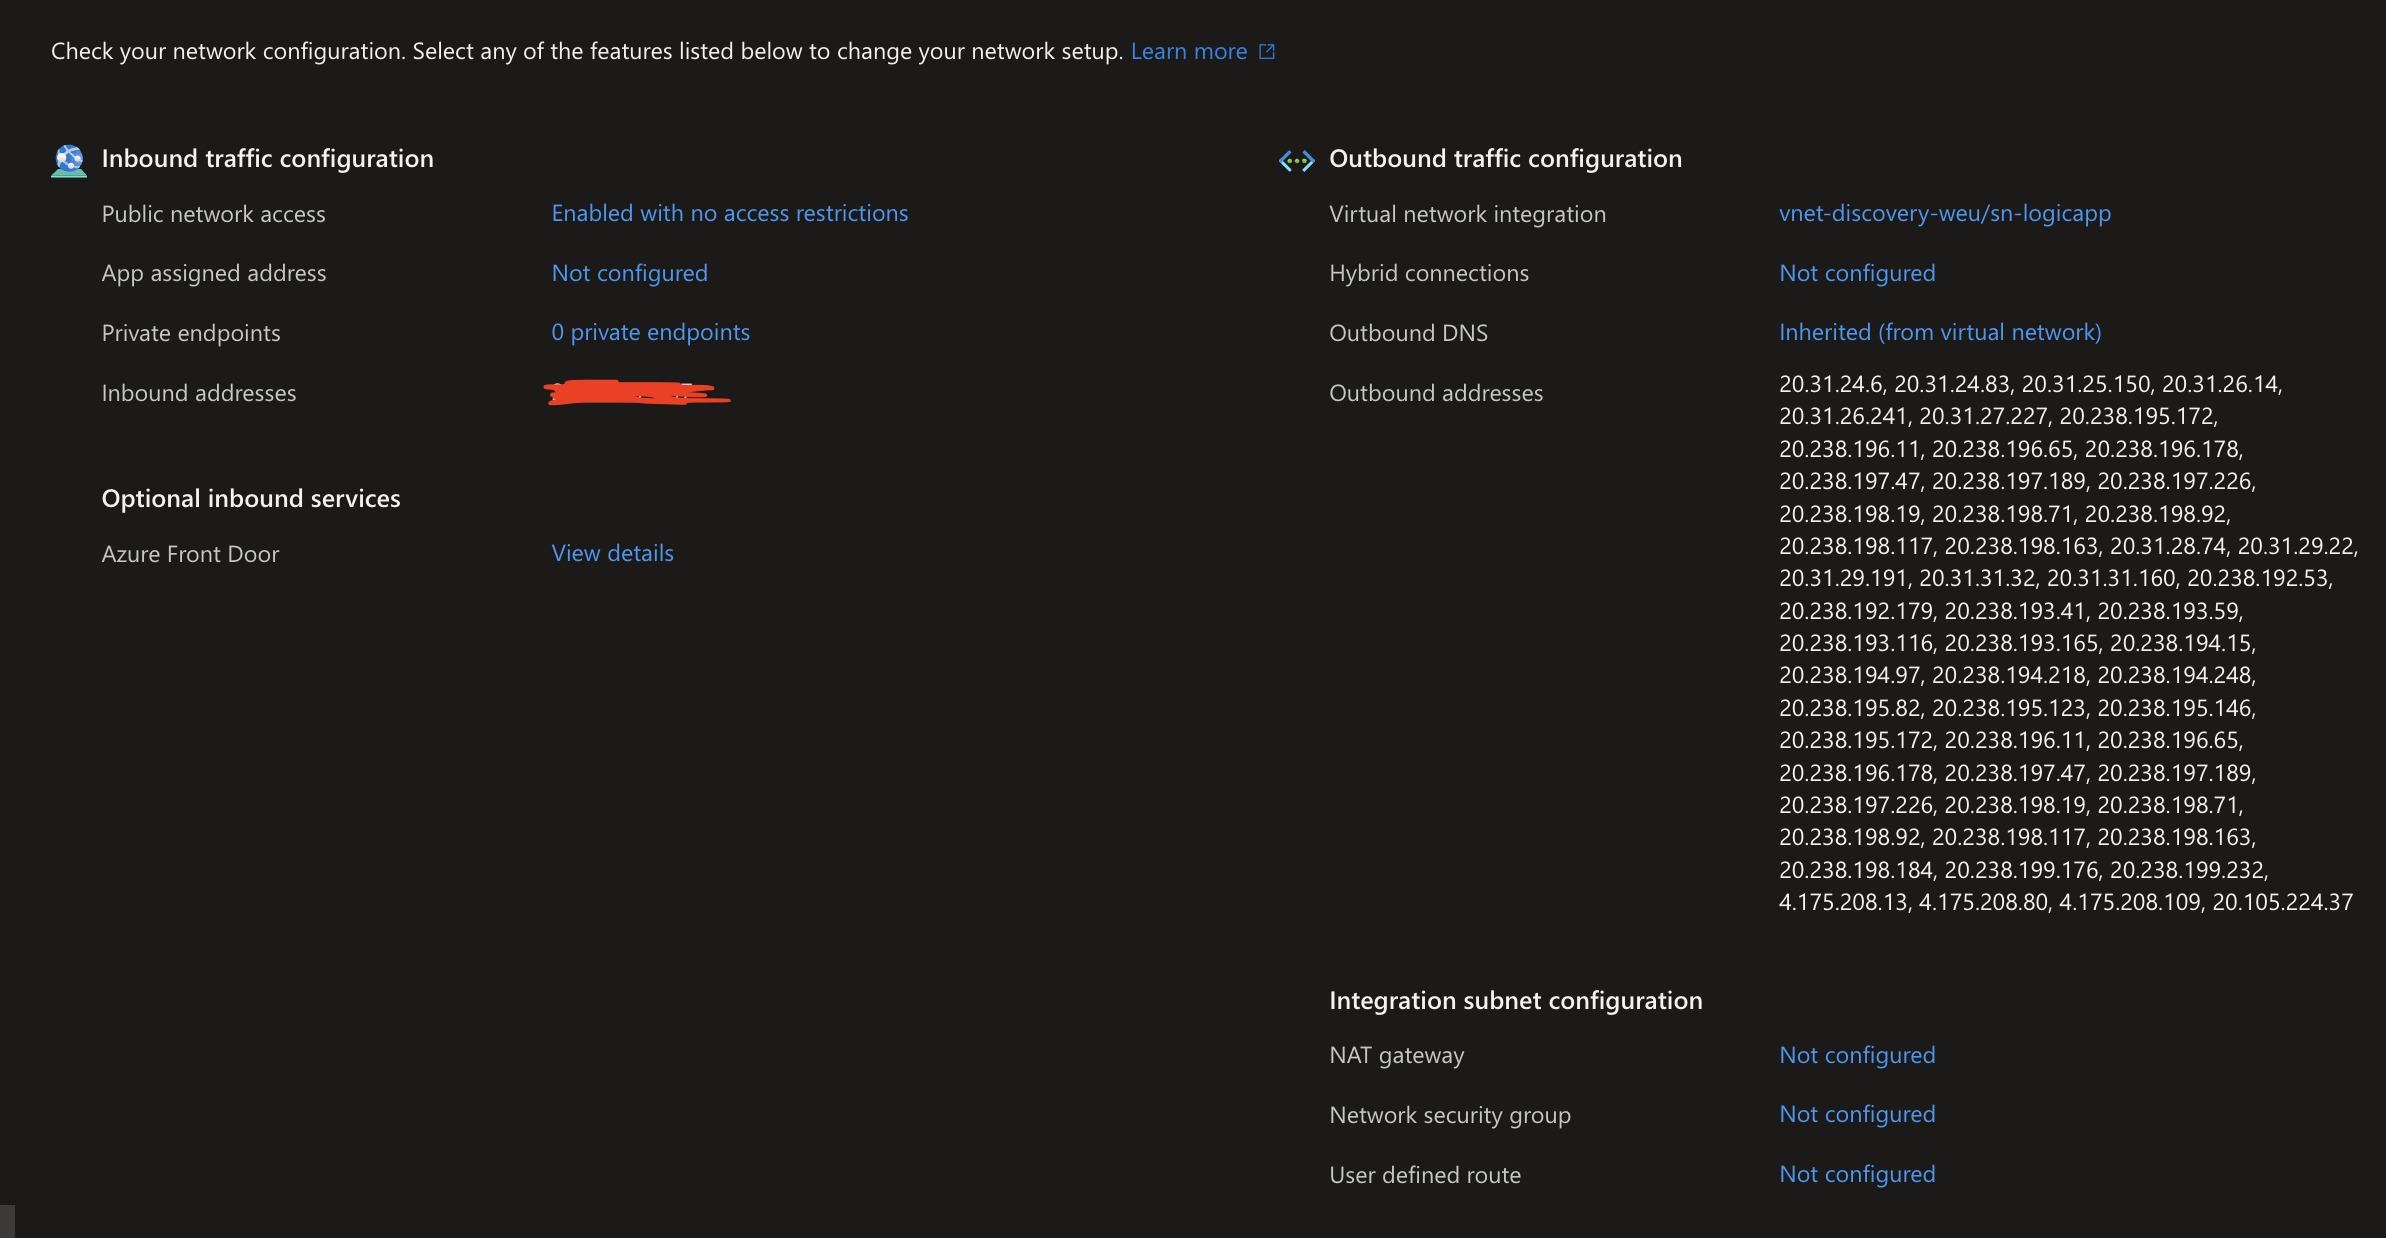Click 0 private endpoints link

tap(650, 331)
